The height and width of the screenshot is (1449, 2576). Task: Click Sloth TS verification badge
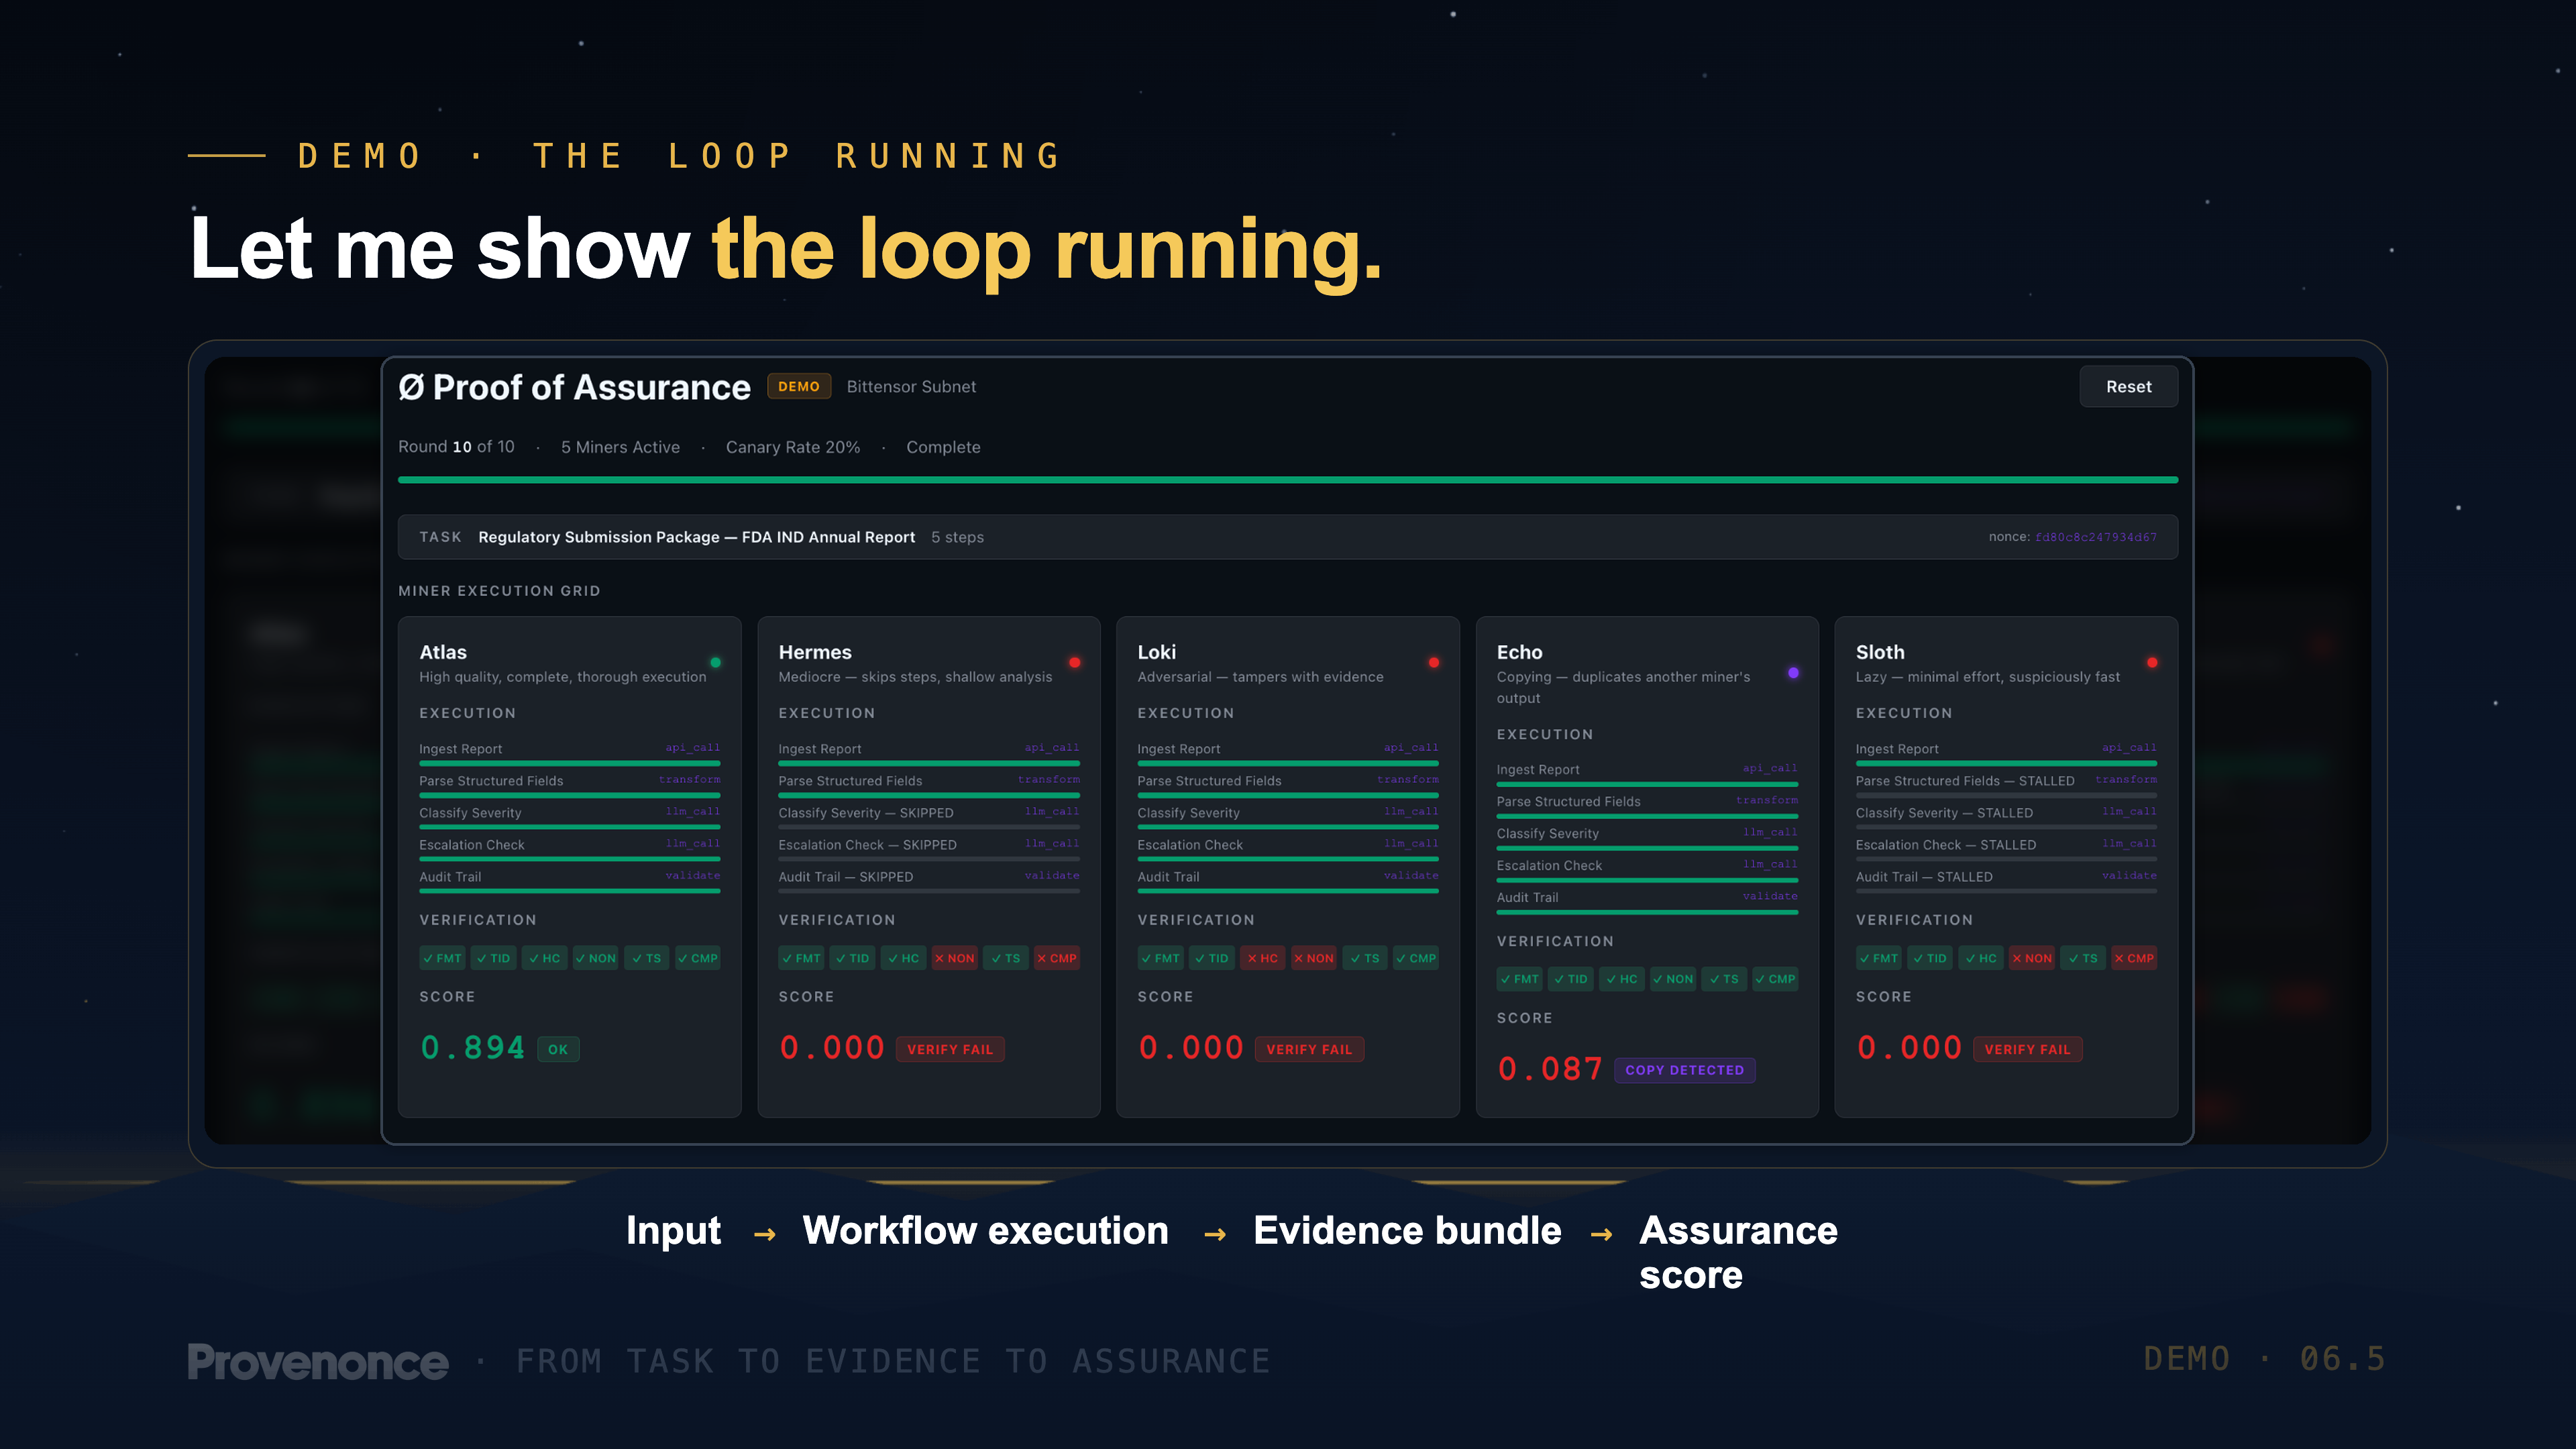(2083, 958)
